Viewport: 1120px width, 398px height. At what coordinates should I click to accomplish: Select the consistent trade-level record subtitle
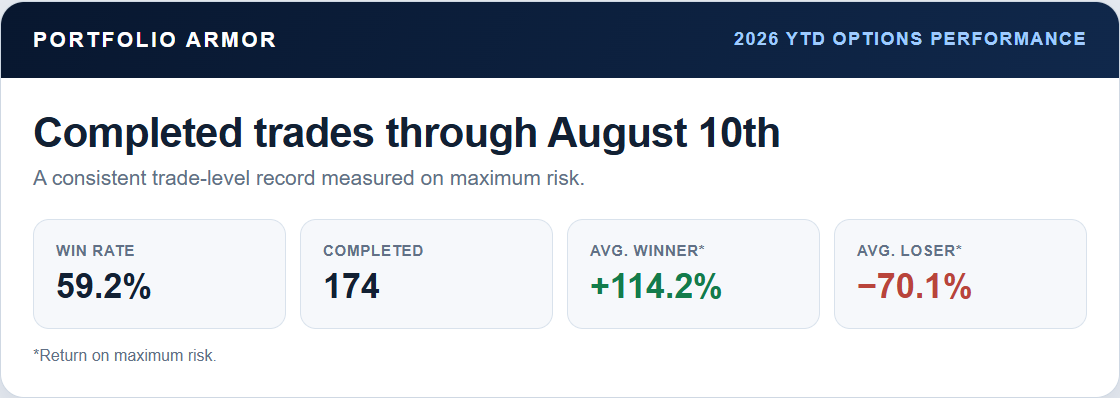coord(309,178)
